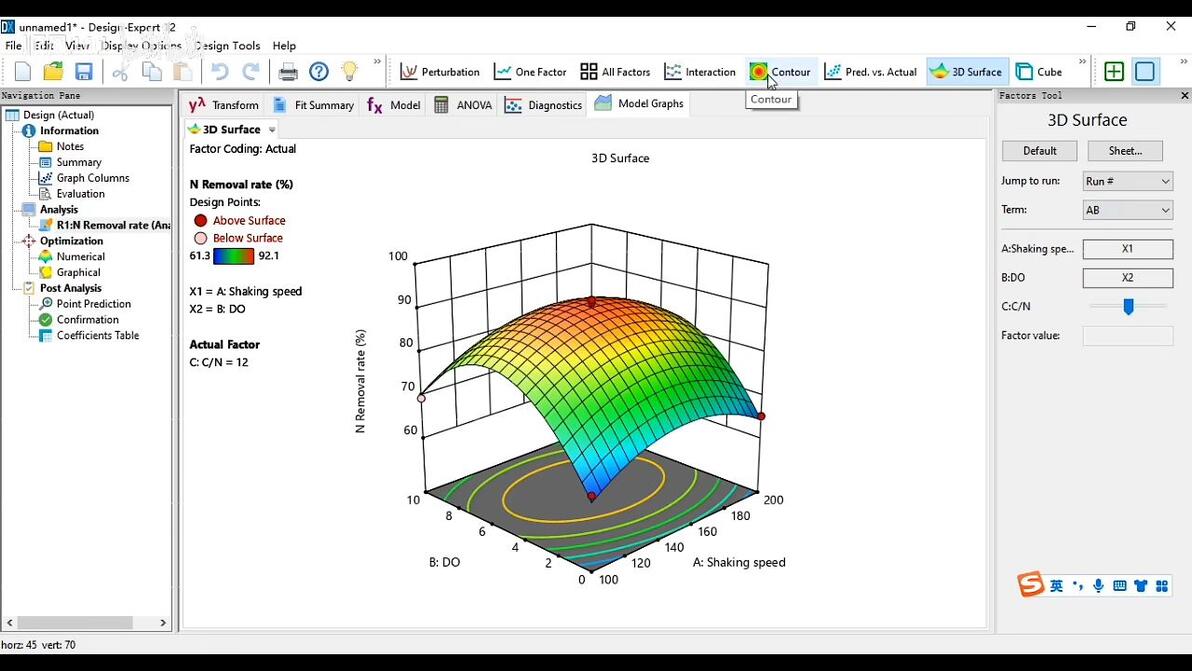This screenshot has width=1192, height=671.
Task: Click the Save floppy disk icon
Action: (84, 72)
